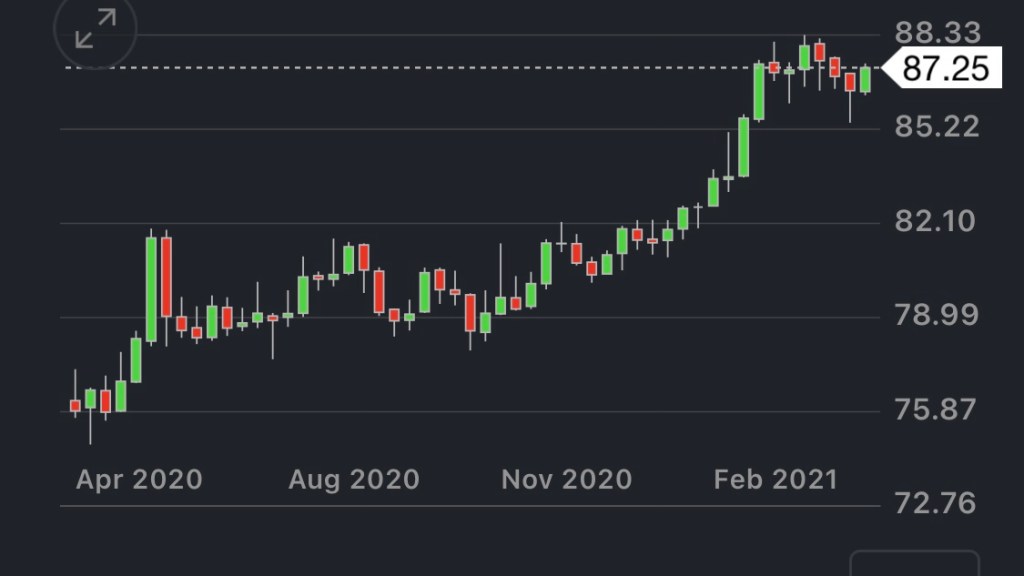Image resolution: width=1024 pixels, height=576 pixels.
Task: Tap the partially visible button at bottom right
Action: (914, 563)
